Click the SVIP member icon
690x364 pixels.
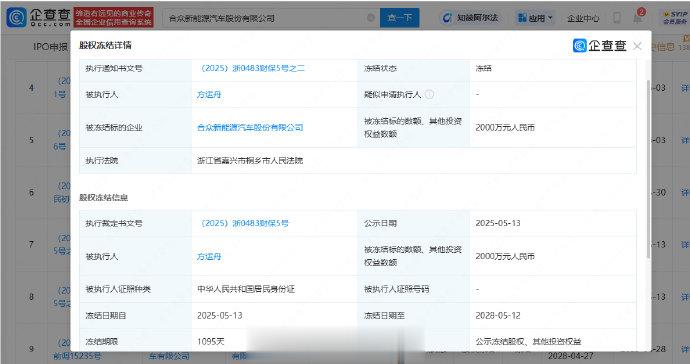(675, 18)
